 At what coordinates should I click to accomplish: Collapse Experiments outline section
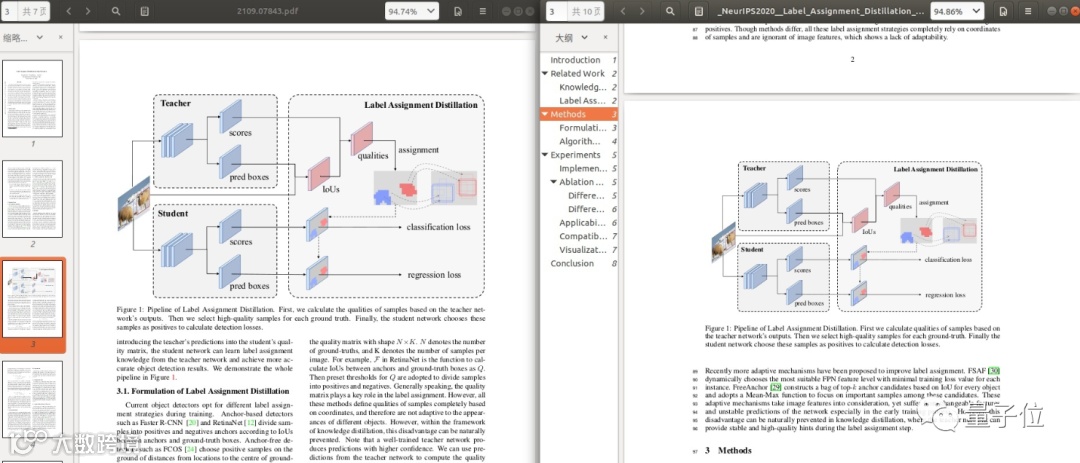point(545,155)
